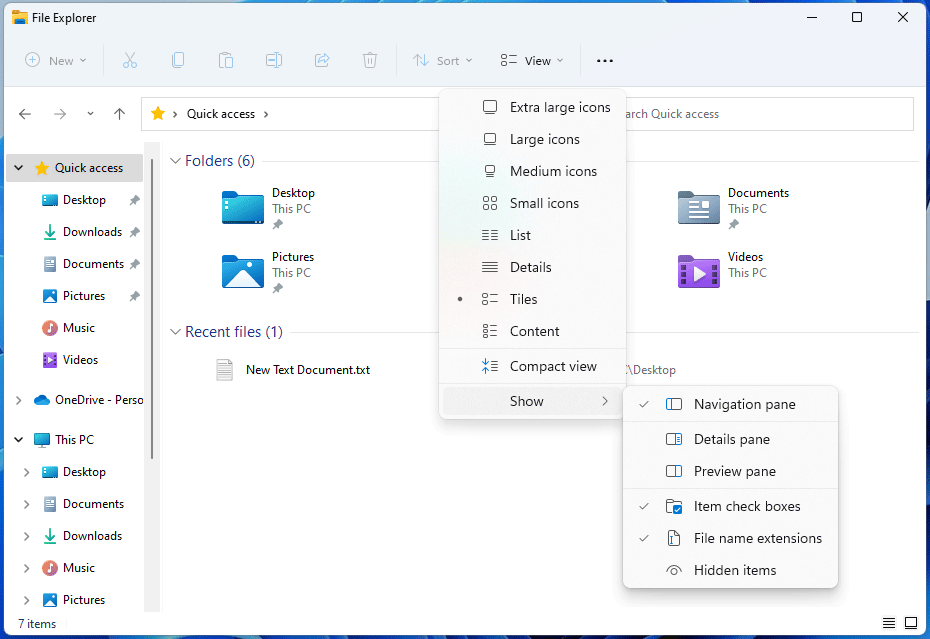Viewport: 930px width, 639px height.
Task: Toggle Item check boxes option
Action: (x=730, y=506)
